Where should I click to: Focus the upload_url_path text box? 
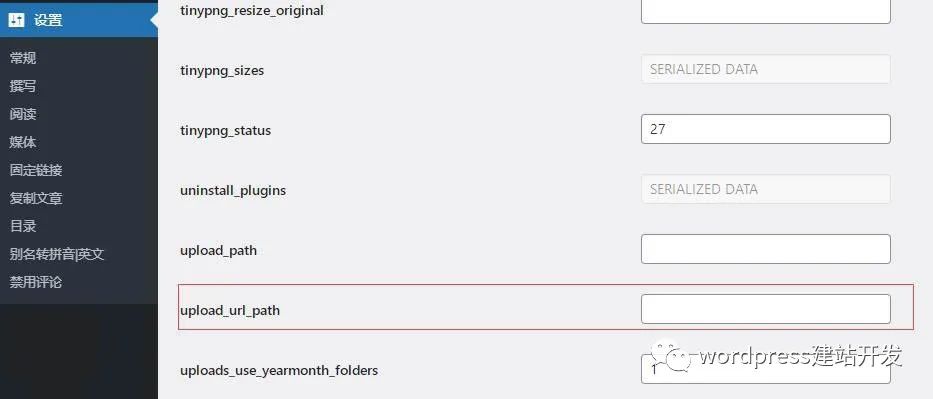pos(766,309)
